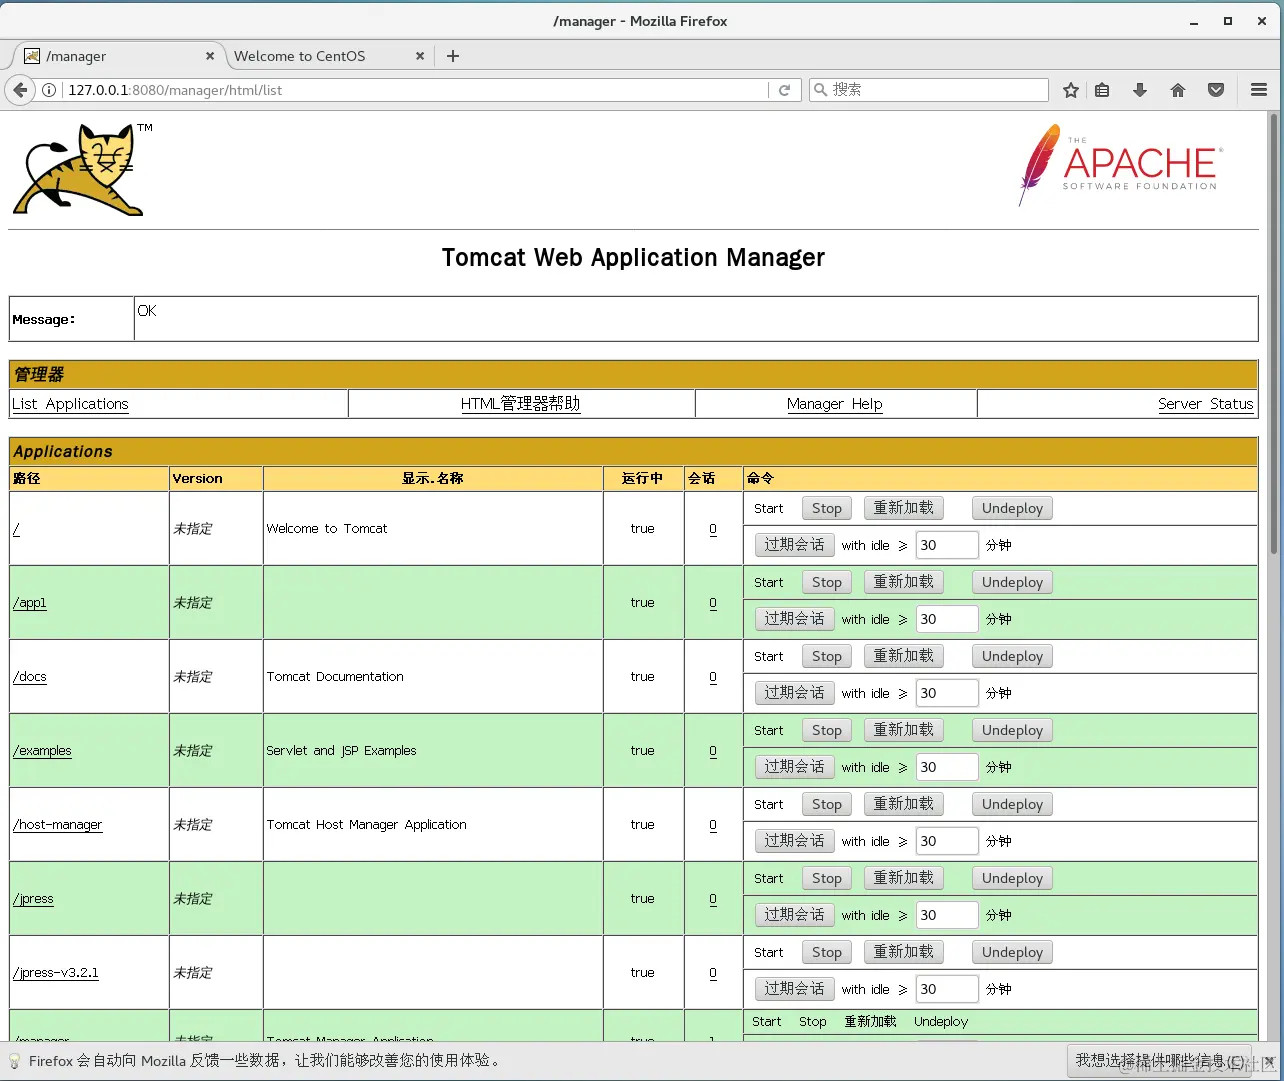Close the /manager tab

[x=210, y=56]
